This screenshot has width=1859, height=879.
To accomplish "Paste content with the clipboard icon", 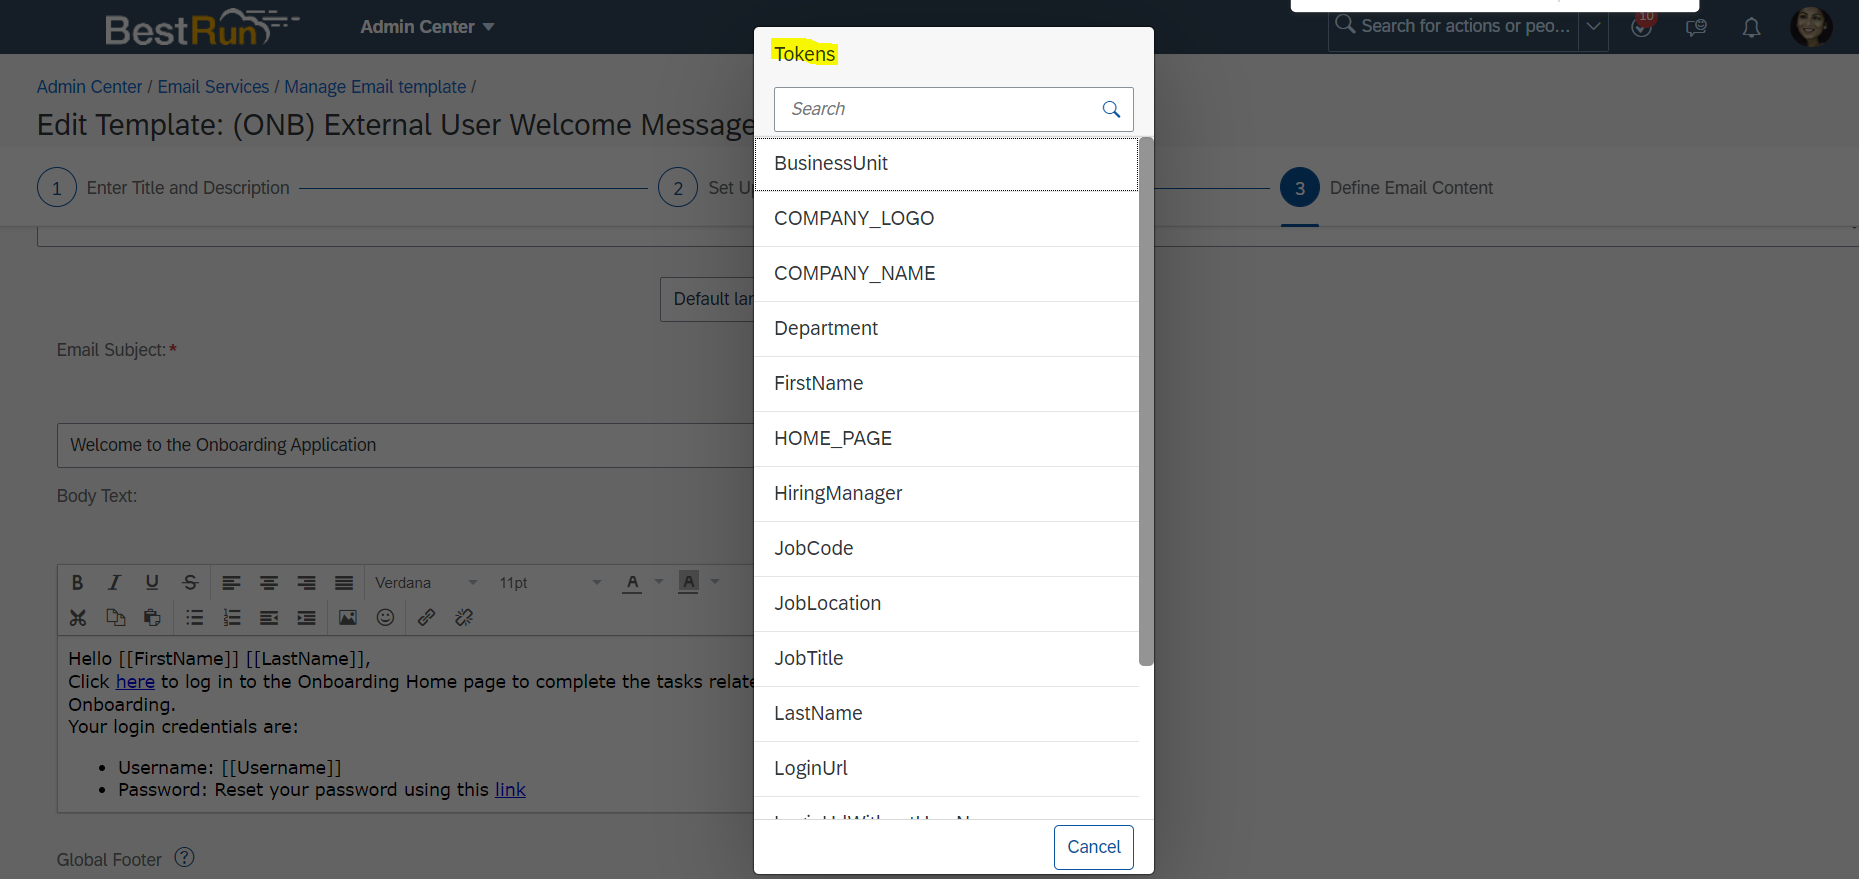I will 152,618.
